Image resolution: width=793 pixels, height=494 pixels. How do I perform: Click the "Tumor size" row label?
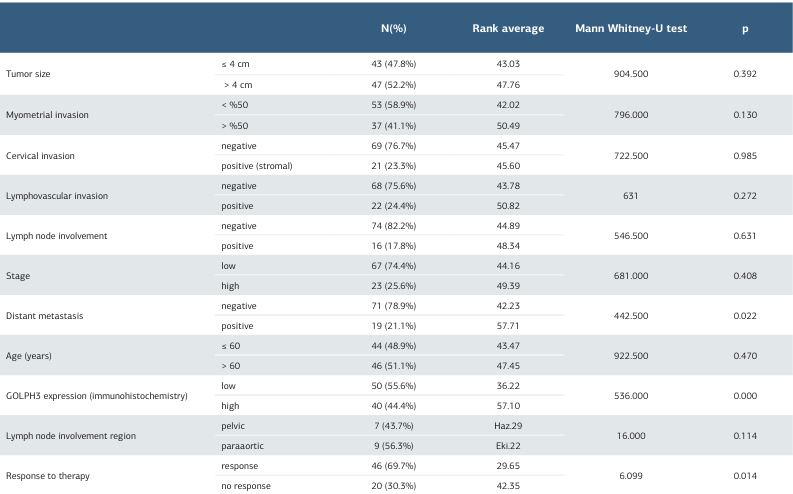29,75
